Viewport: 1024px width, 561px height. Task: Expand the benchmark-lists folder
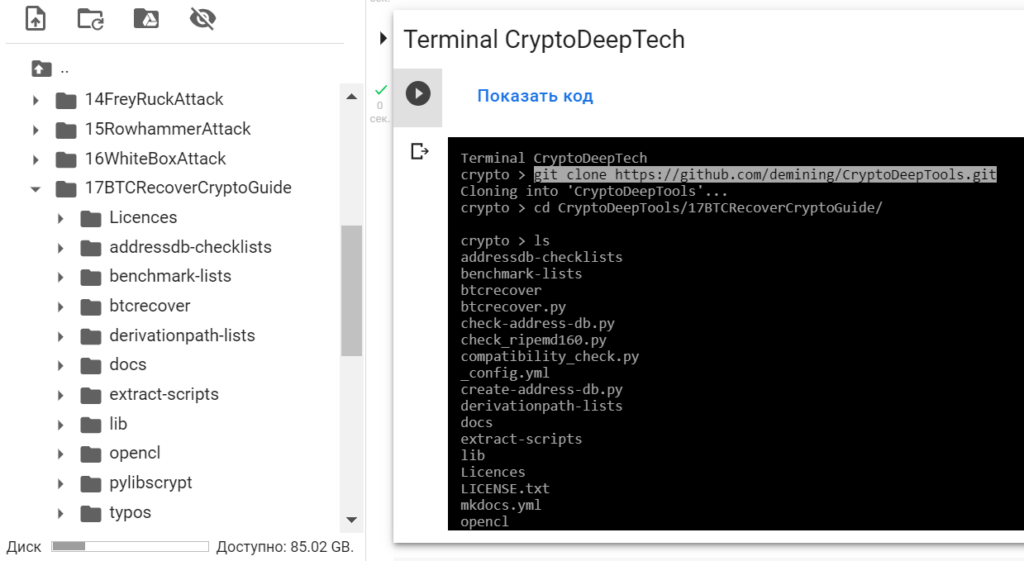tap(60, 278)
